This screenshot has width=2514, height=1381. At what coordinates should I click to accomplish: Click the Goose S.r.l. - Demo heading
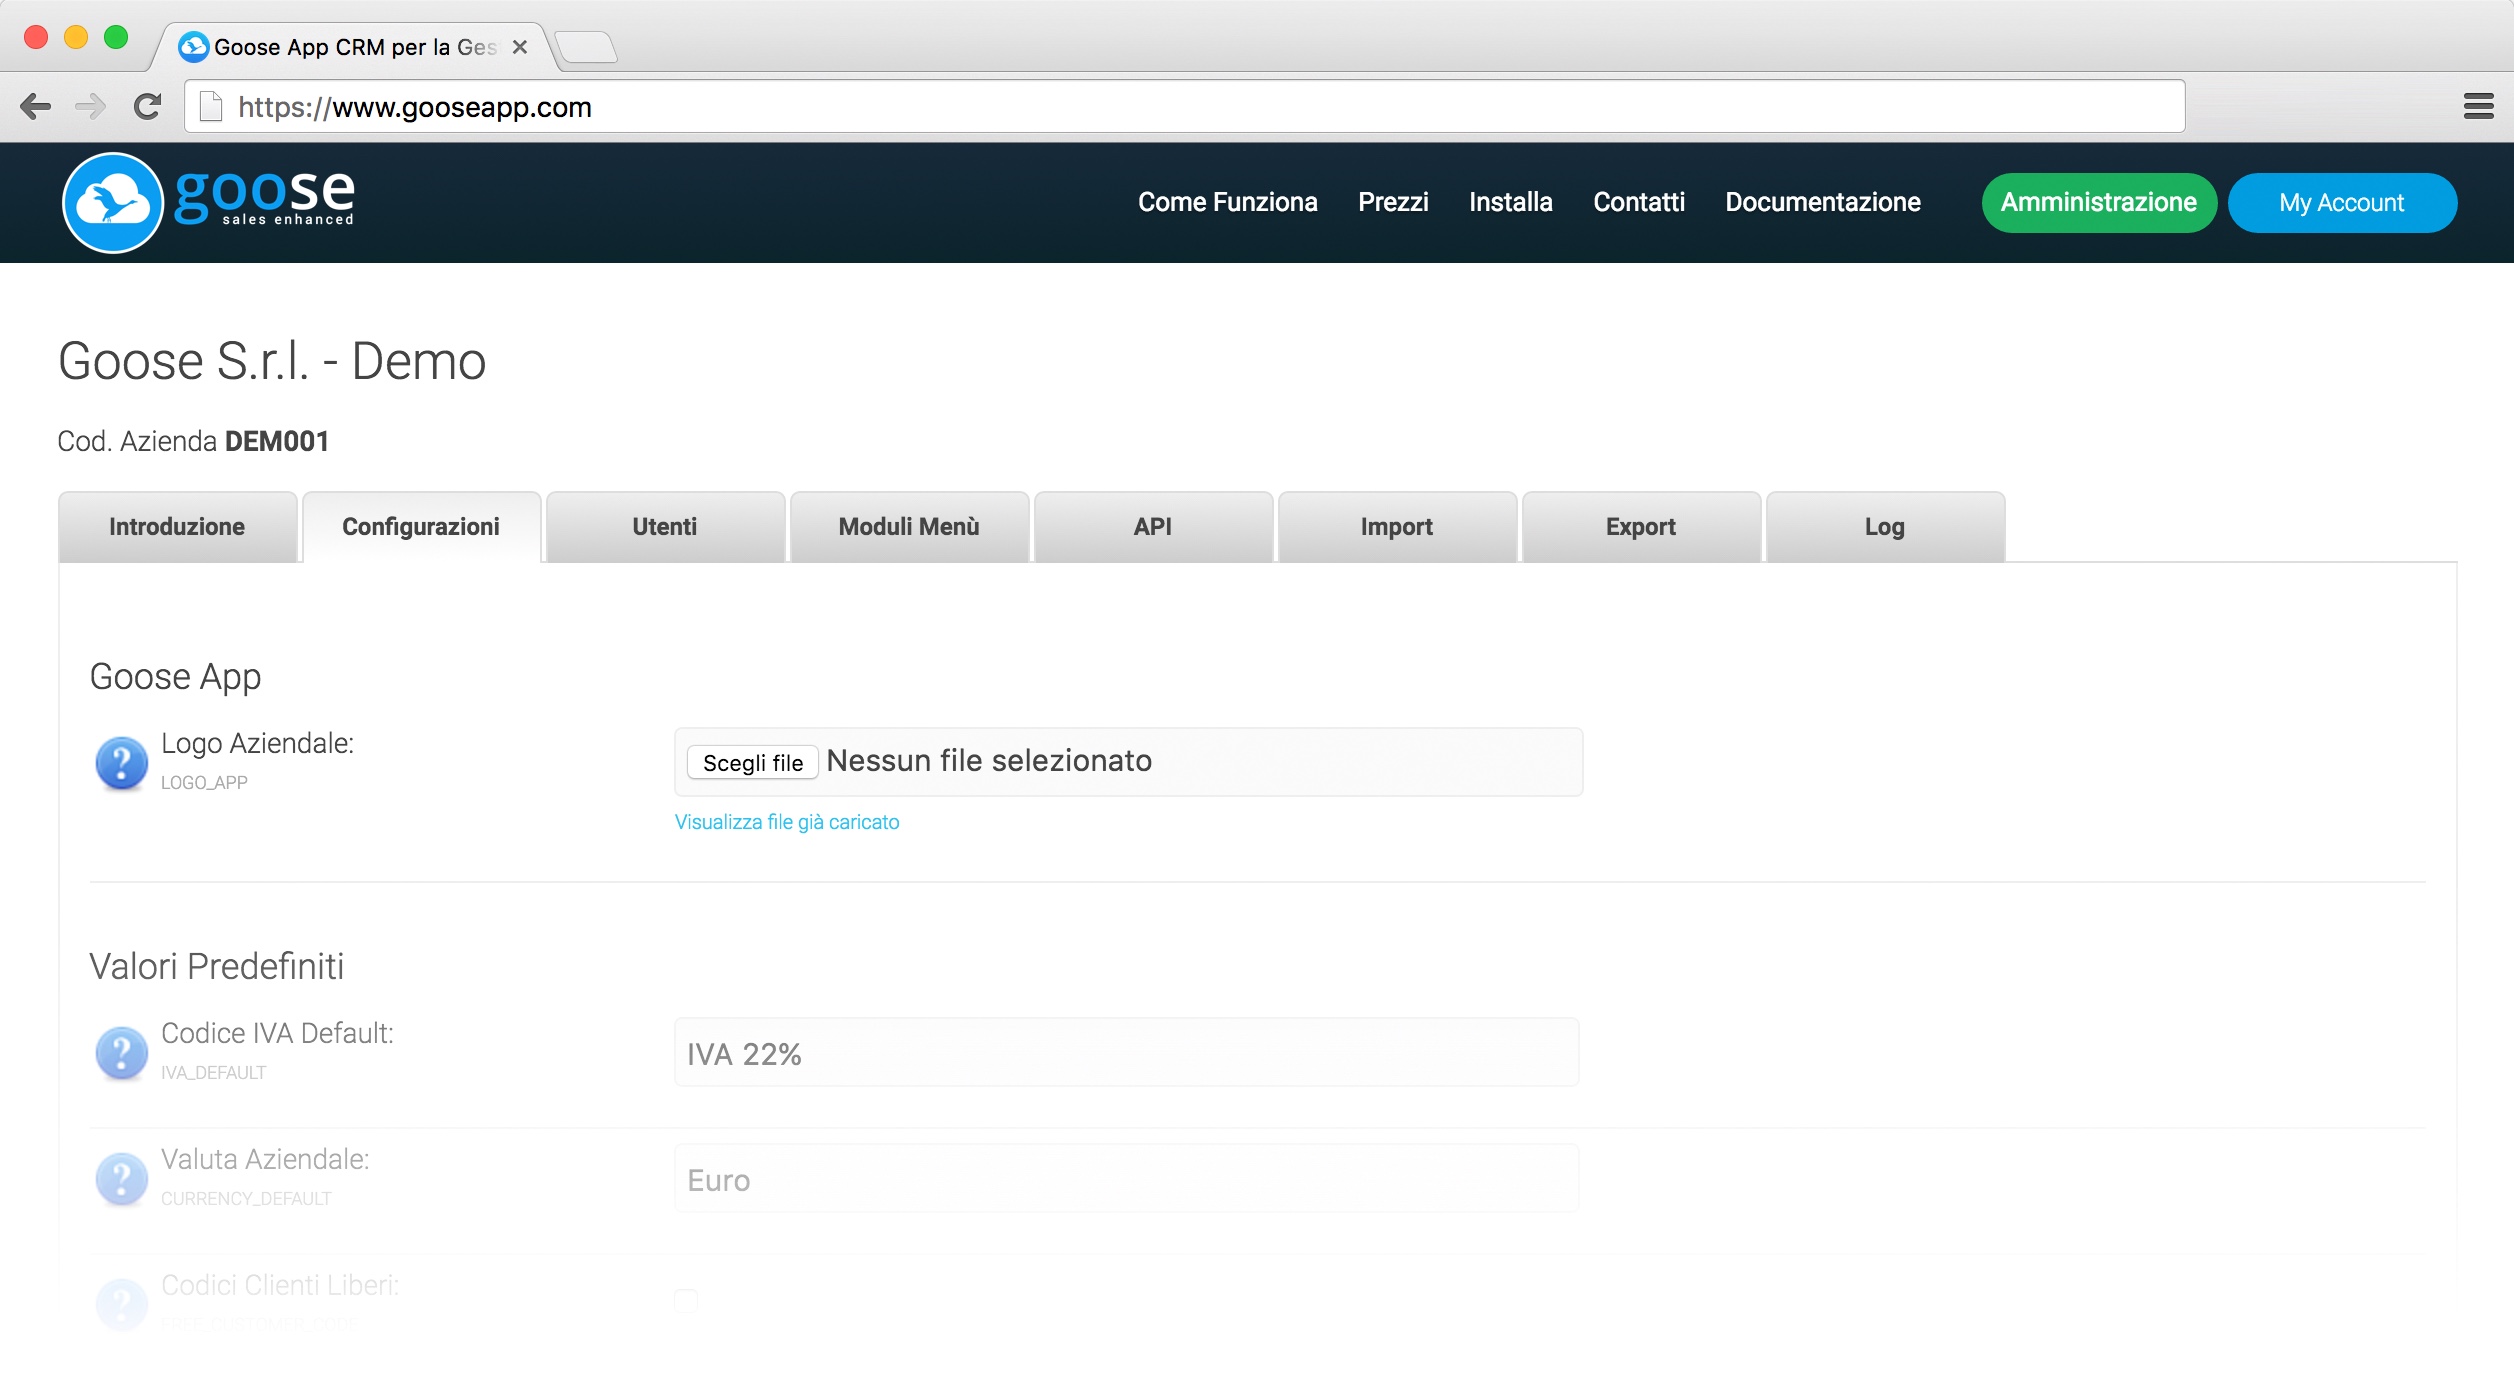click(272, 361)
